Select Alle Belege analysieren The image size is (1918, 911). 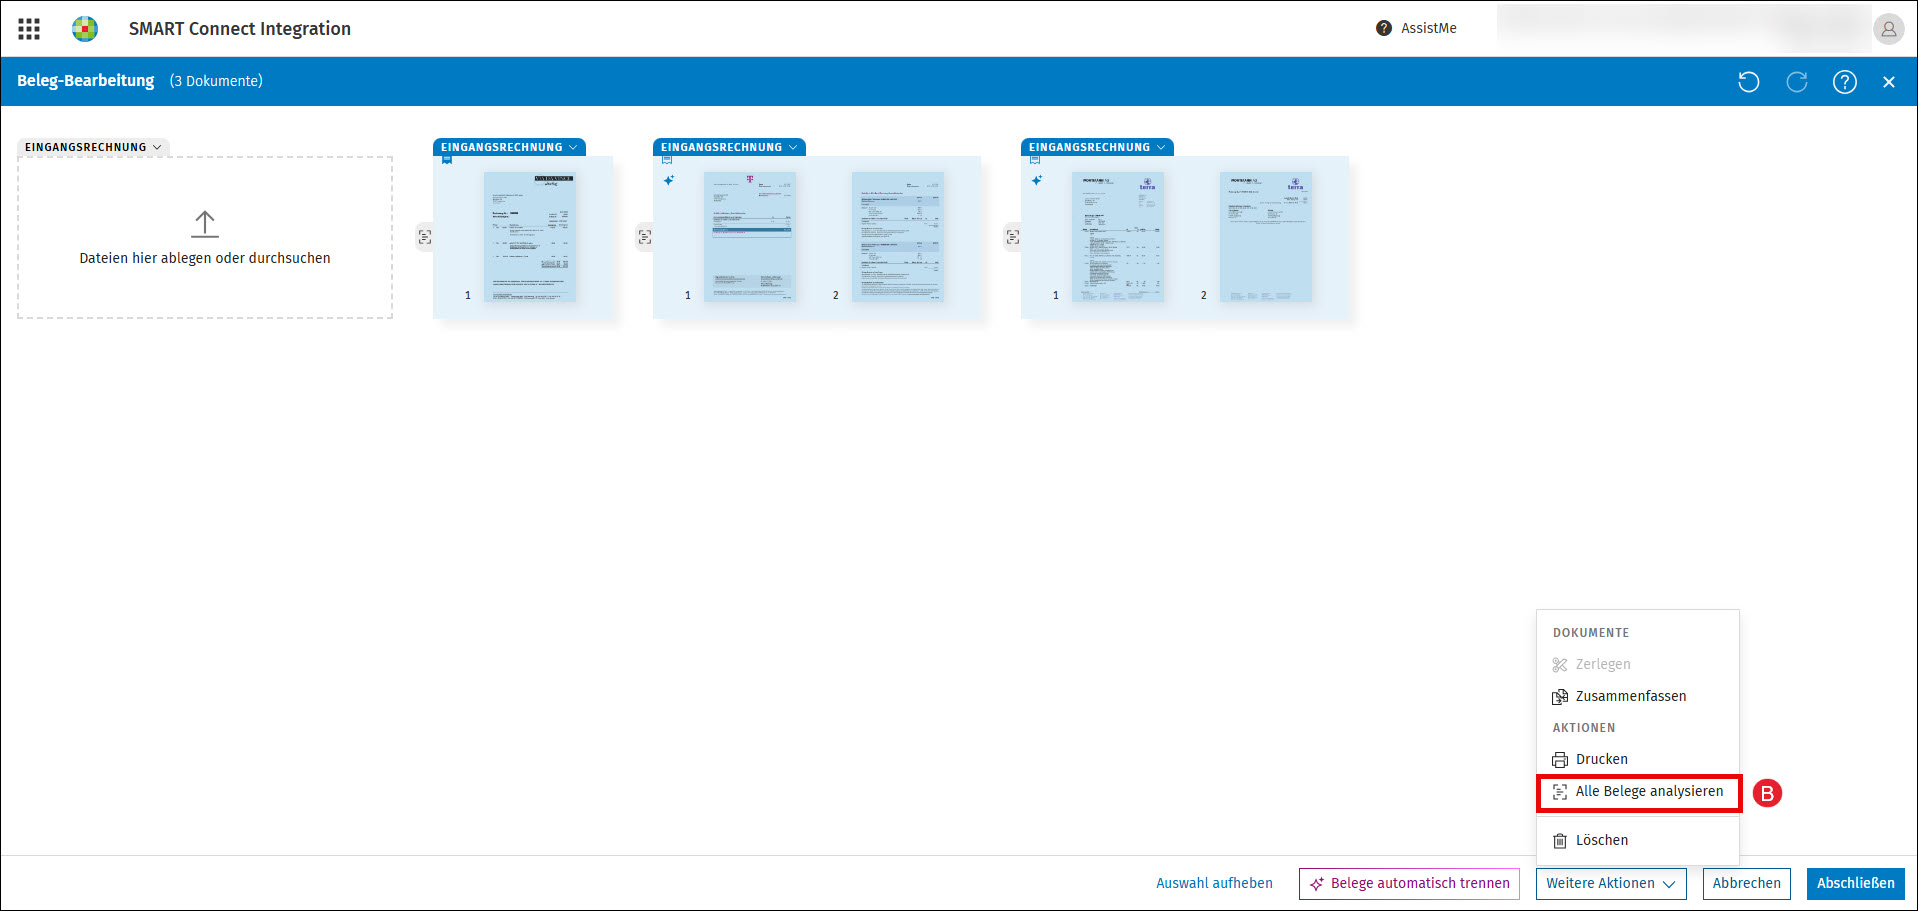tap(1638, 792)
